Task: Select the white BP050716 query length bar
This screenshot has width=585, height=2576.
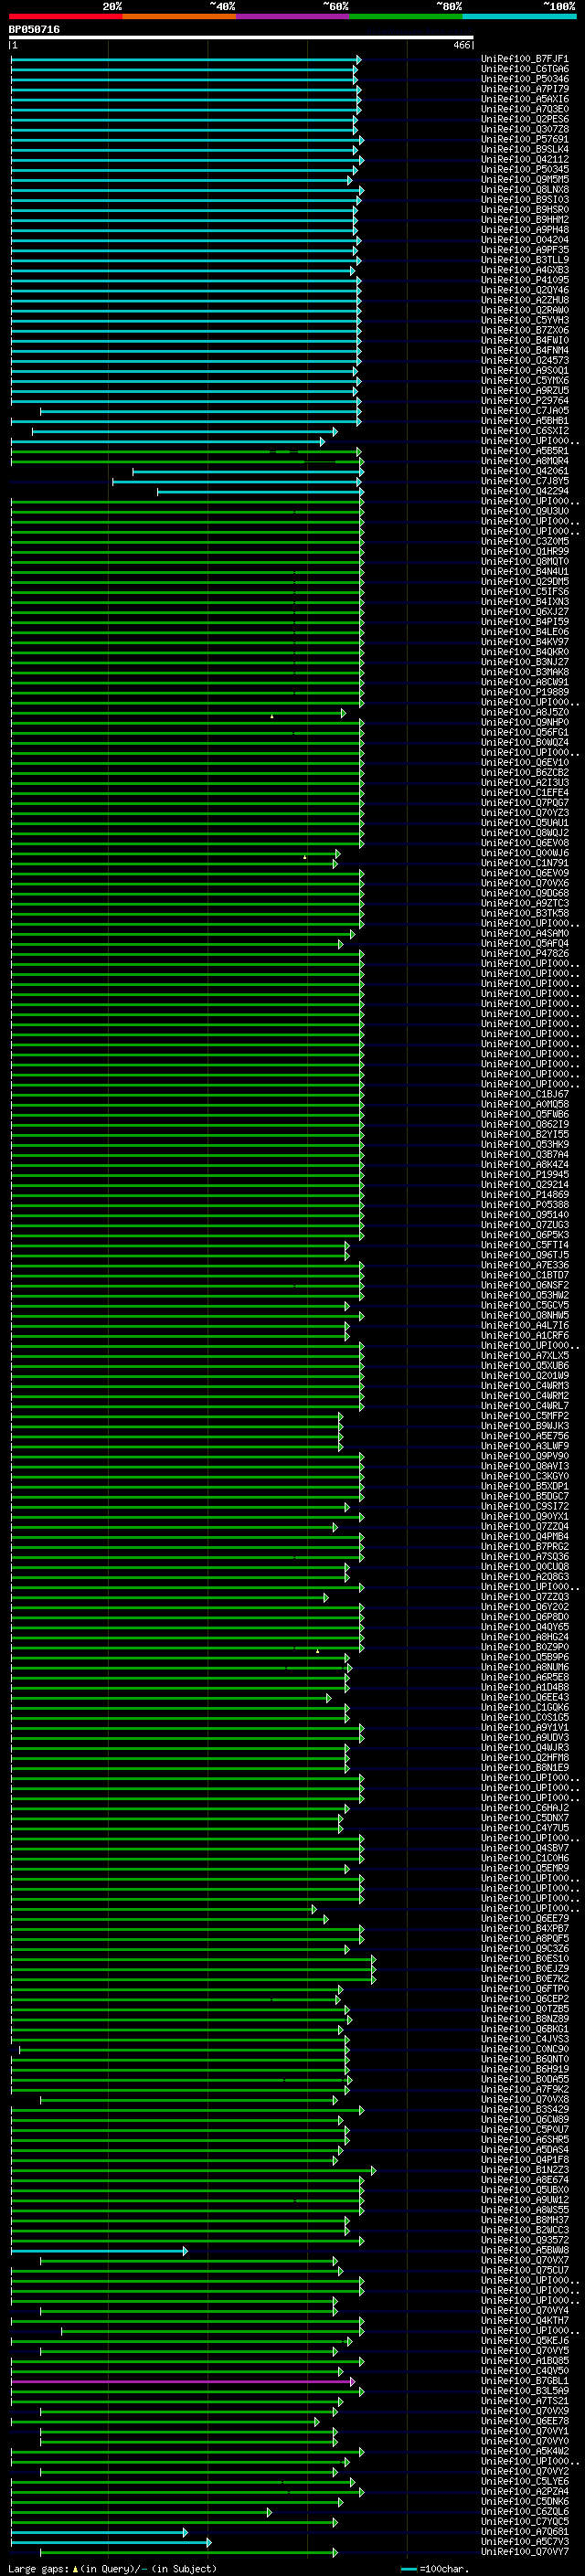Action: tap(241, 38)
